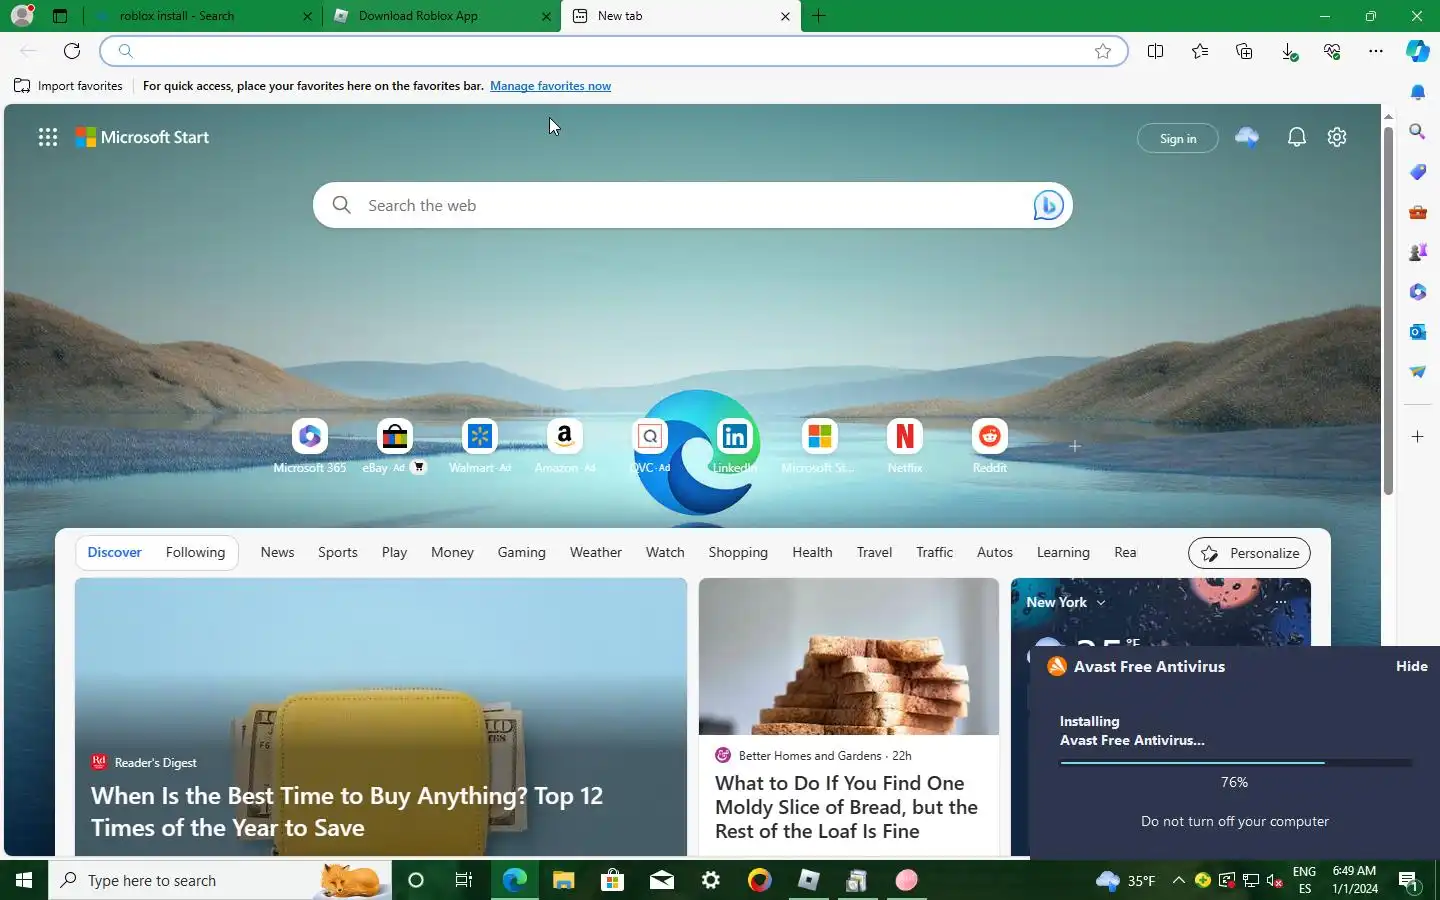The image size is (1440, 900).
Task: Open the Favorites toolbar icon
Action: pos(1200,51)
